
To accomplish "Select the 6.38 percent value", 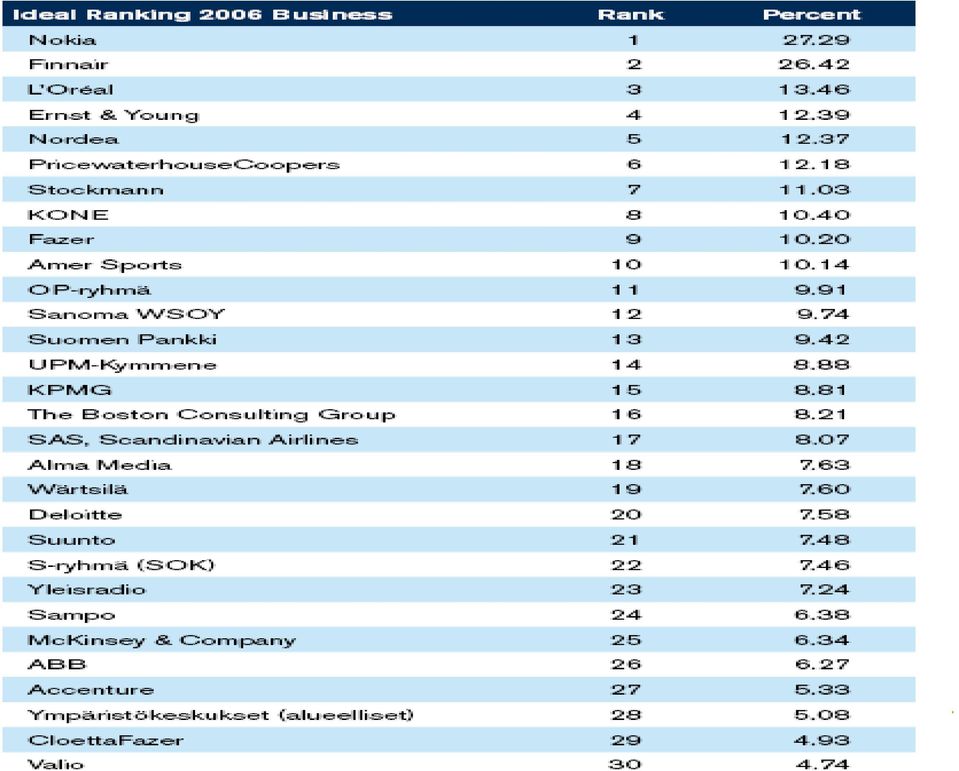I will [x=822, y=615].
